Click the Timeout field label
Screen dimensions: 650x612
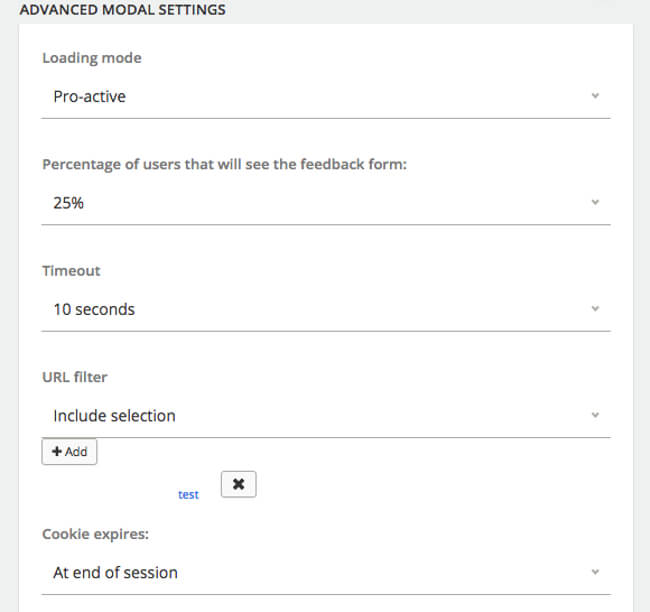pos(71,270)
